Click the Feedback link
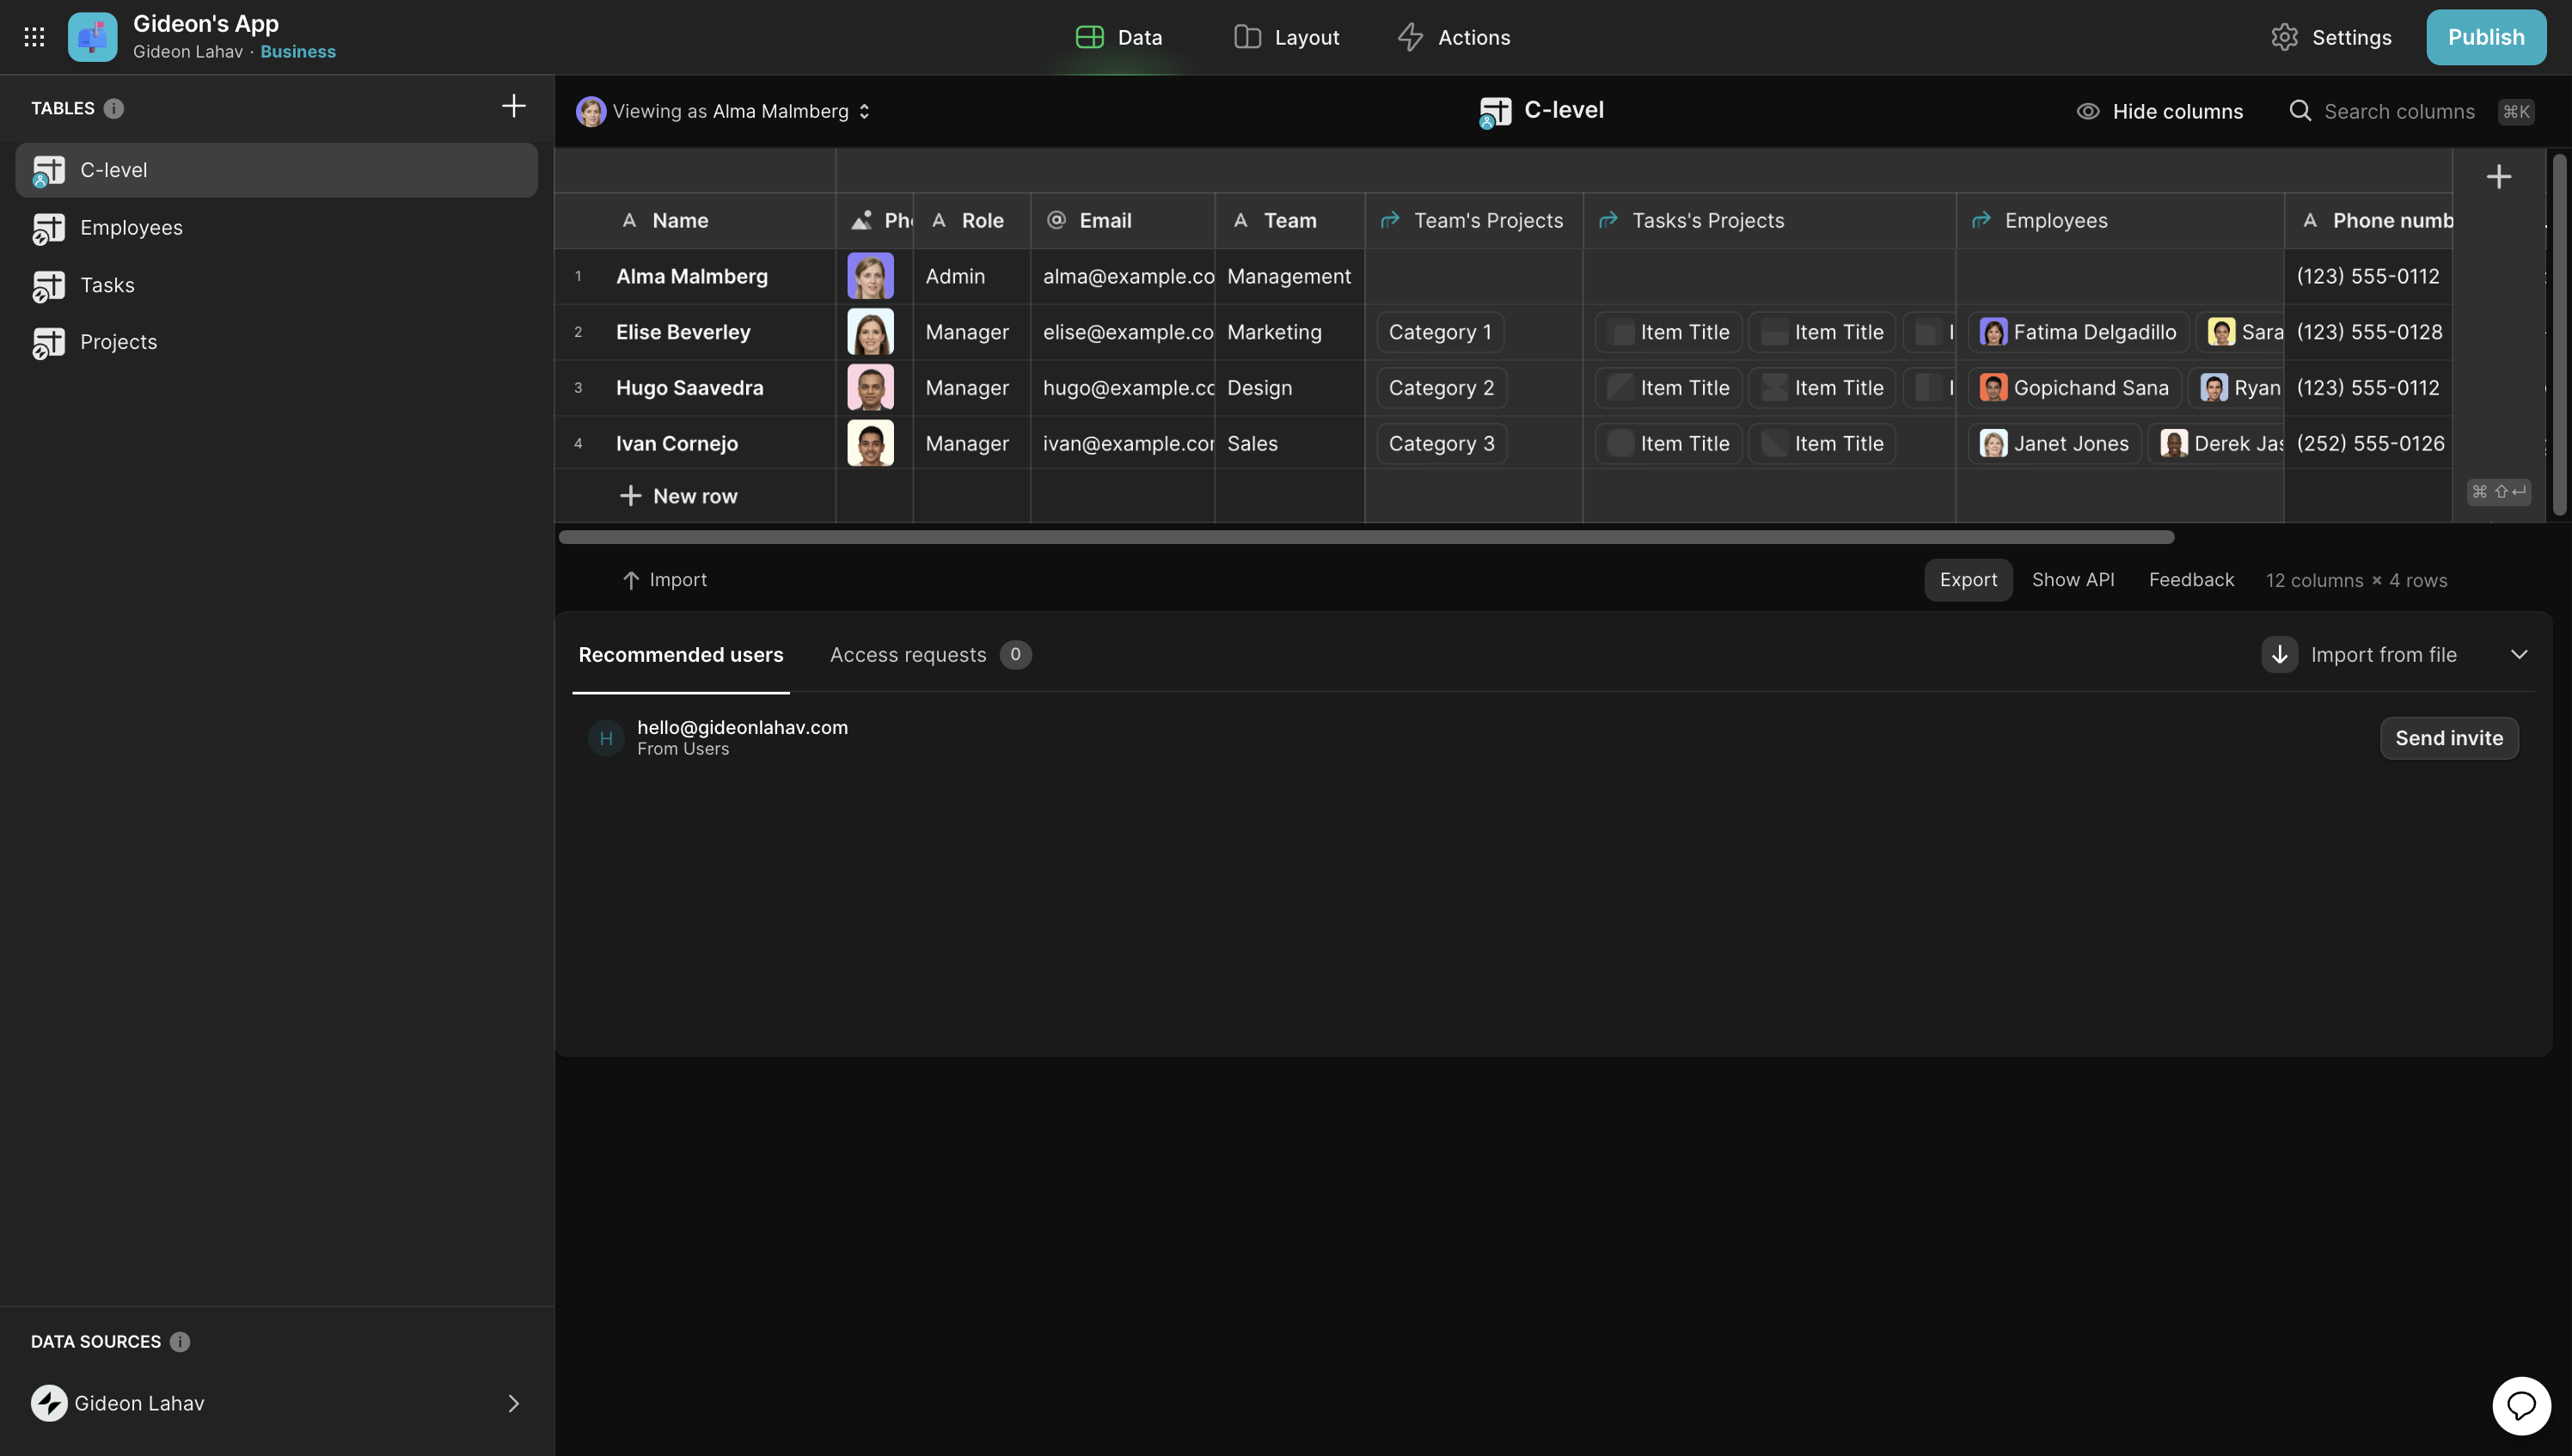This screenshot has height=1456, width=2572. (2191, 580)
